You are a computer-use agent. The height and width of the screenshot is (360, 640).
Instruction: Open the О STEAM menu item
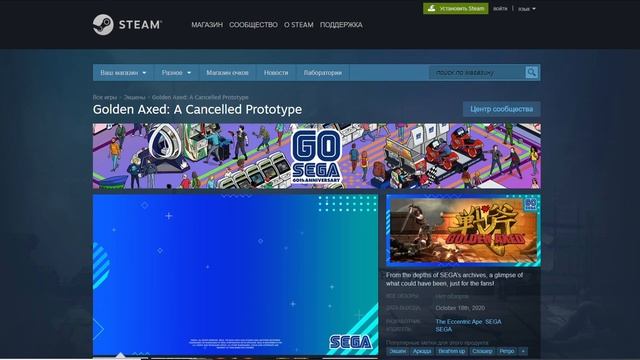[299, 25]
